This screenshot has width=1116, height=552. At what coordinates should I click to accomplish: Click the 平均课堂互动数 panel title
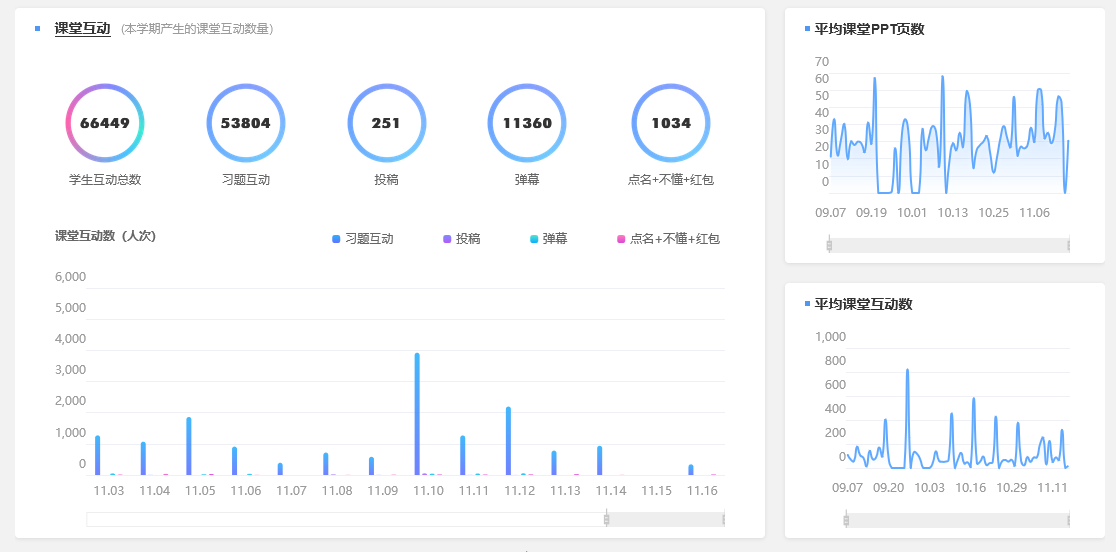[x=863, y=304]
